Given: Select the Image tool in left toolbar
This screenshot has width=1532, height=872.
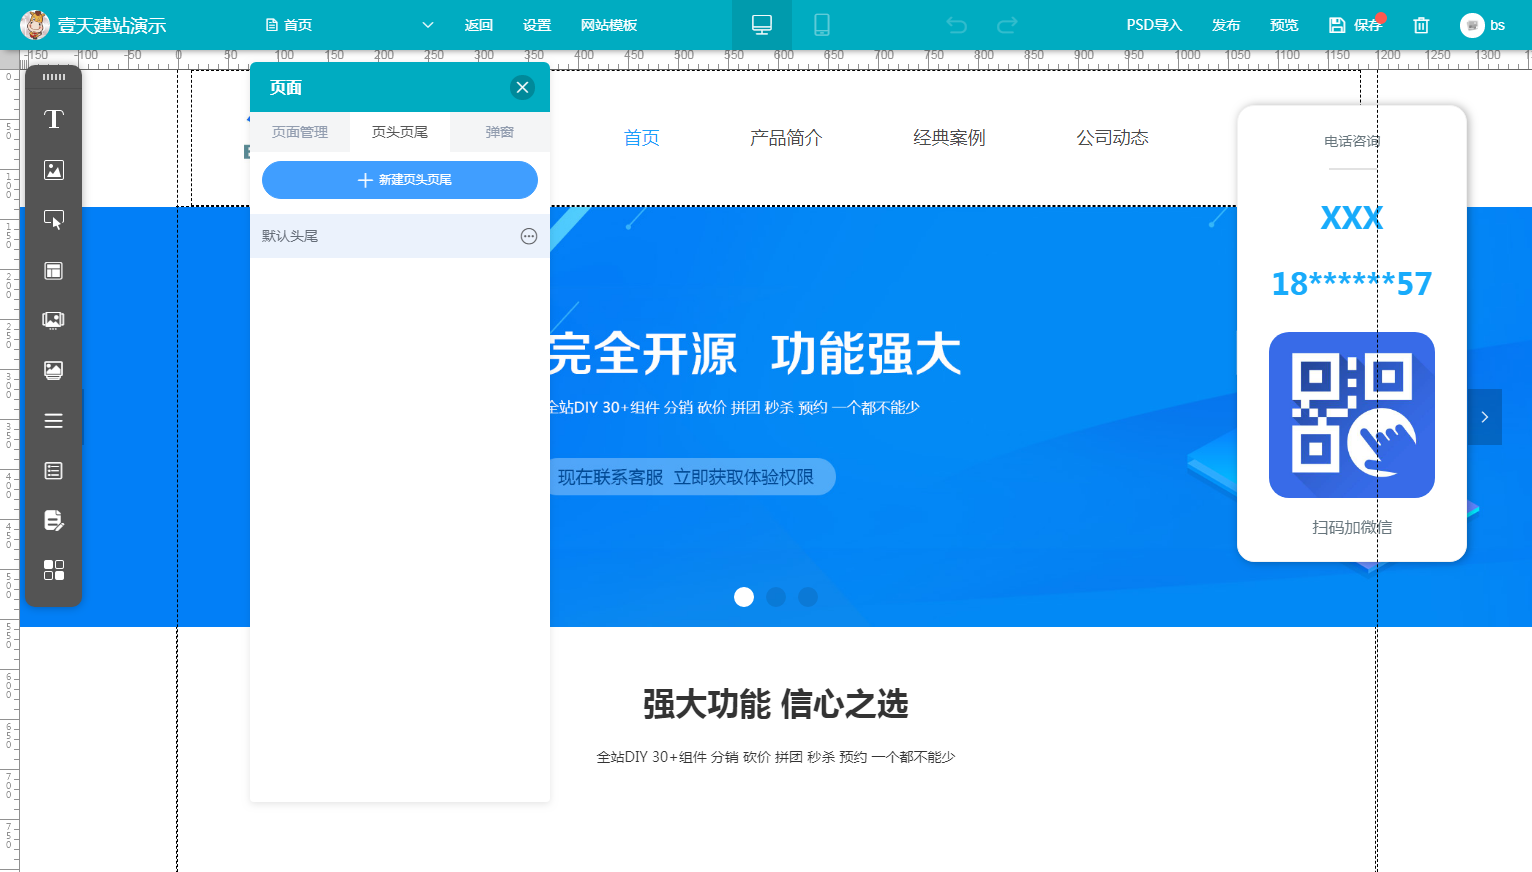Looking at the screenshot, I should coord(54,170).
